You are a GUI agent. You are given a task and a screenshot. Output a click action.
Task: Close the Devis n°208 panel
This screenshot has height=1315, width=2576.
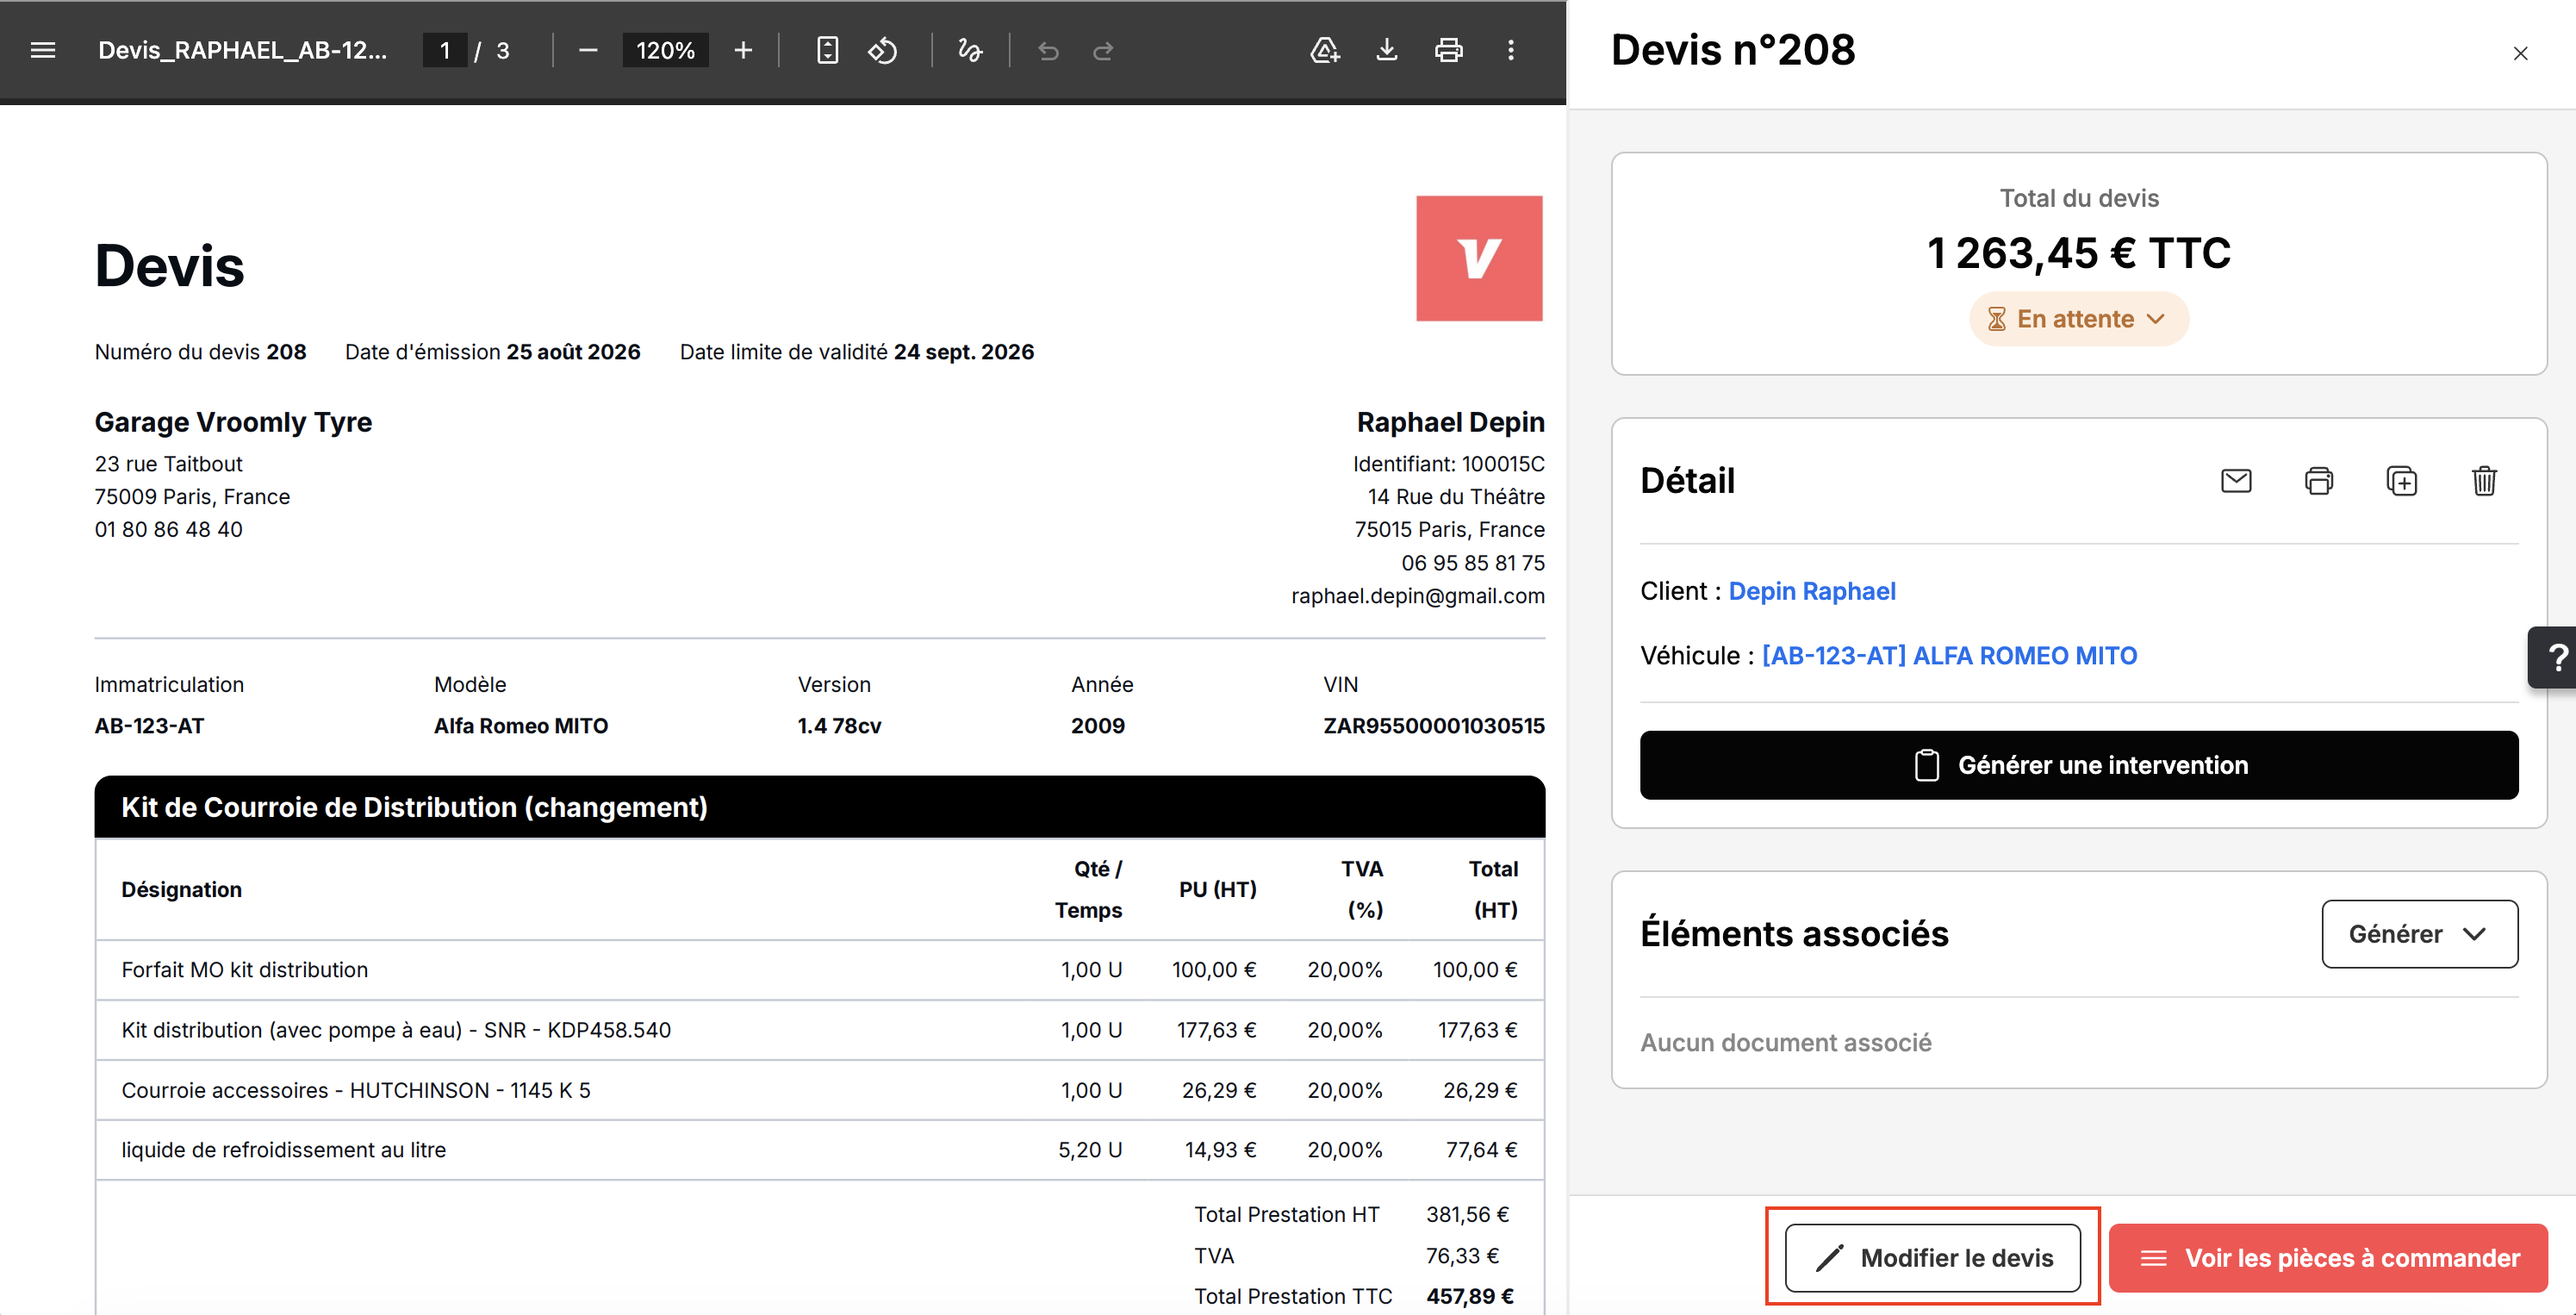(x=2521, y=54)
